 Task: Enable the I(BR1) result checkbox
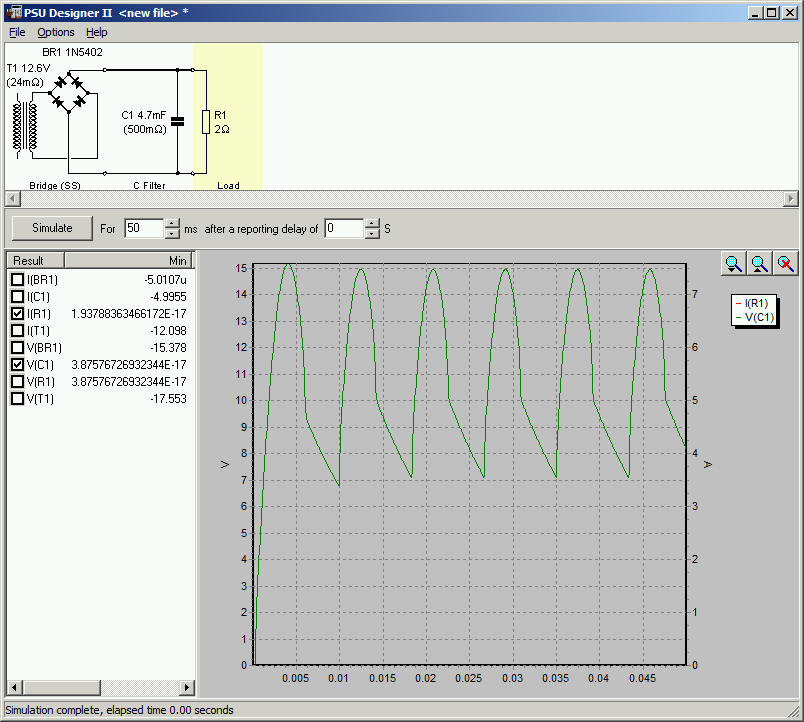(x=17, y=279)
